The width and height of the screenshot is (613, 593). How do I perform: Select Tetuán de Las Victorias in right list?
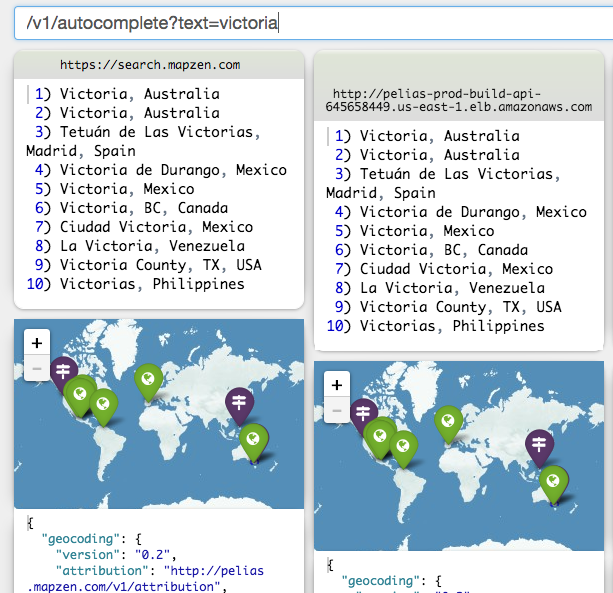pyautogui.click(x=443, y=183)
